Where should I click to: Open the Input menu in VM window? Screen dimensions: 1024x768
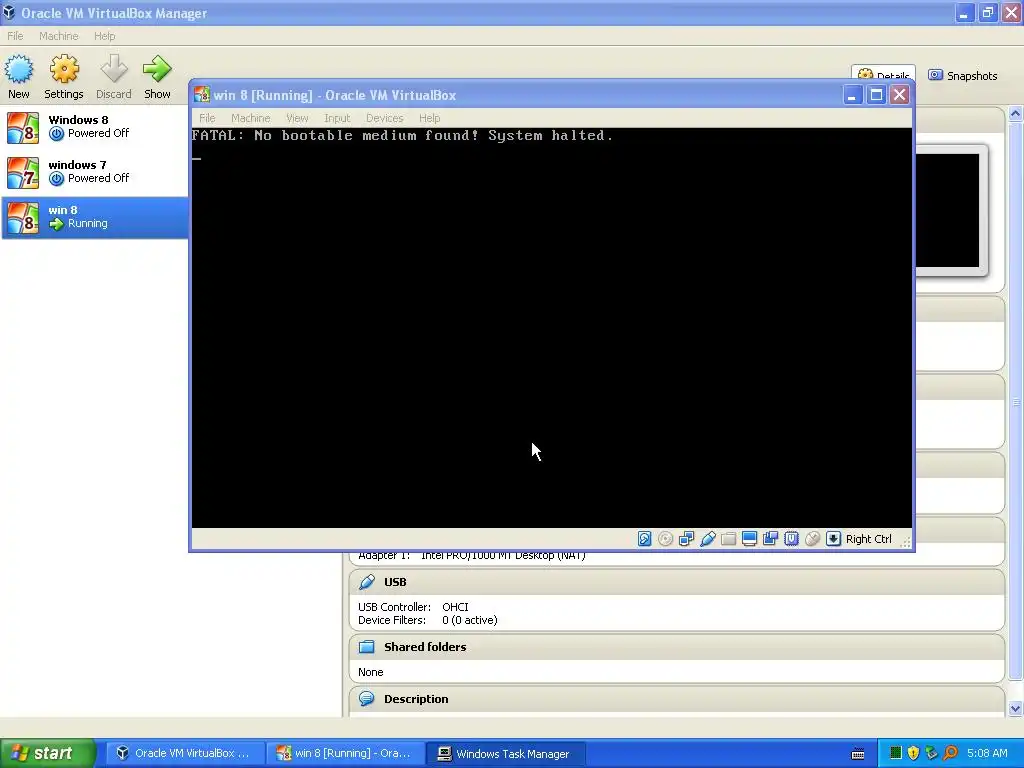(x=337, y=118)
